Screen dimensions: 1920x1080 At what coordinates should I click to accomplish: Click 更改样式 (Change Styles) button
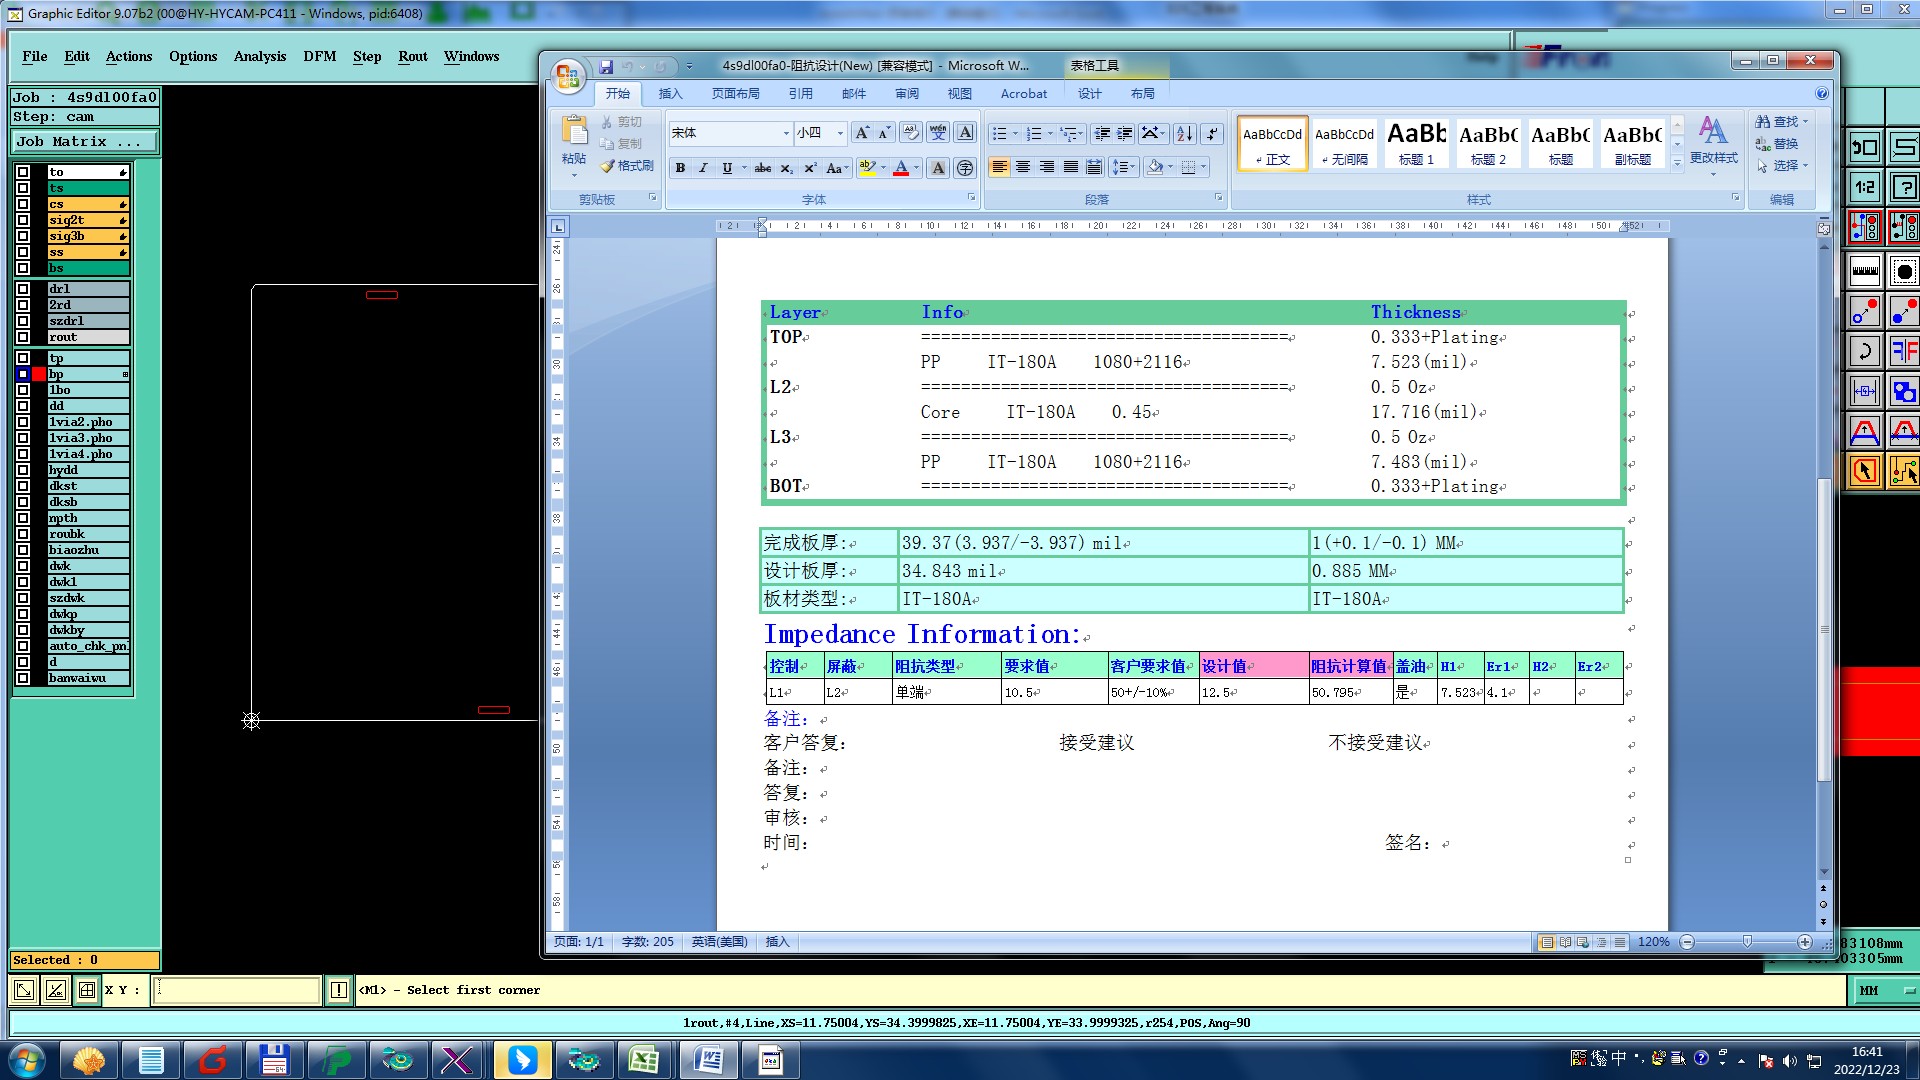pos(1713,143)
